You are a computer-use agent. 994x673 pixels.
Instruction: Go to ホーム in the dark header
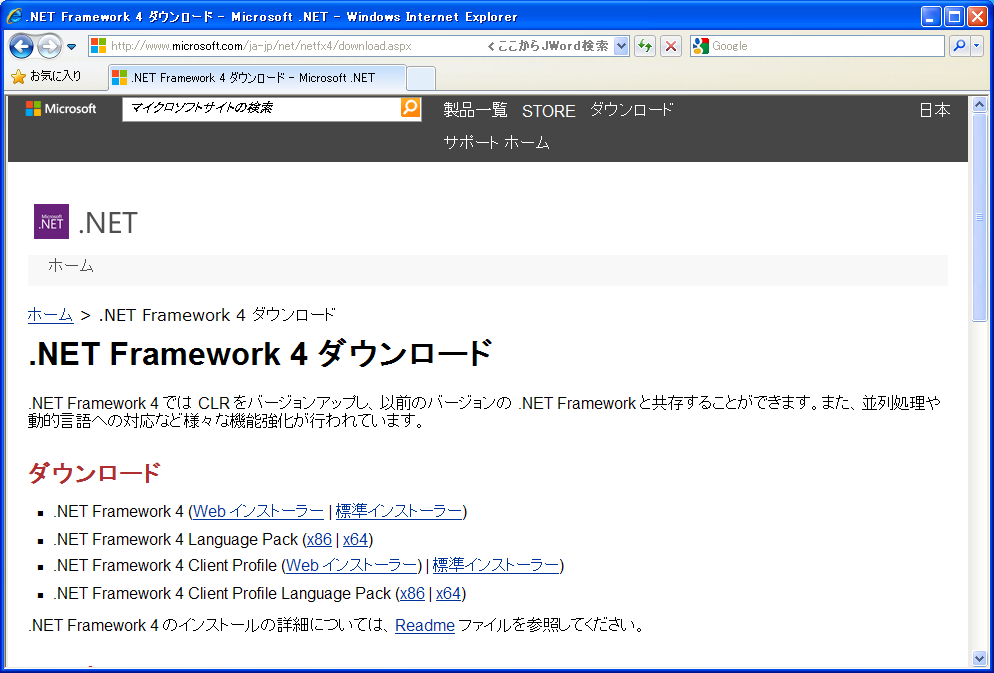point(527,143)
